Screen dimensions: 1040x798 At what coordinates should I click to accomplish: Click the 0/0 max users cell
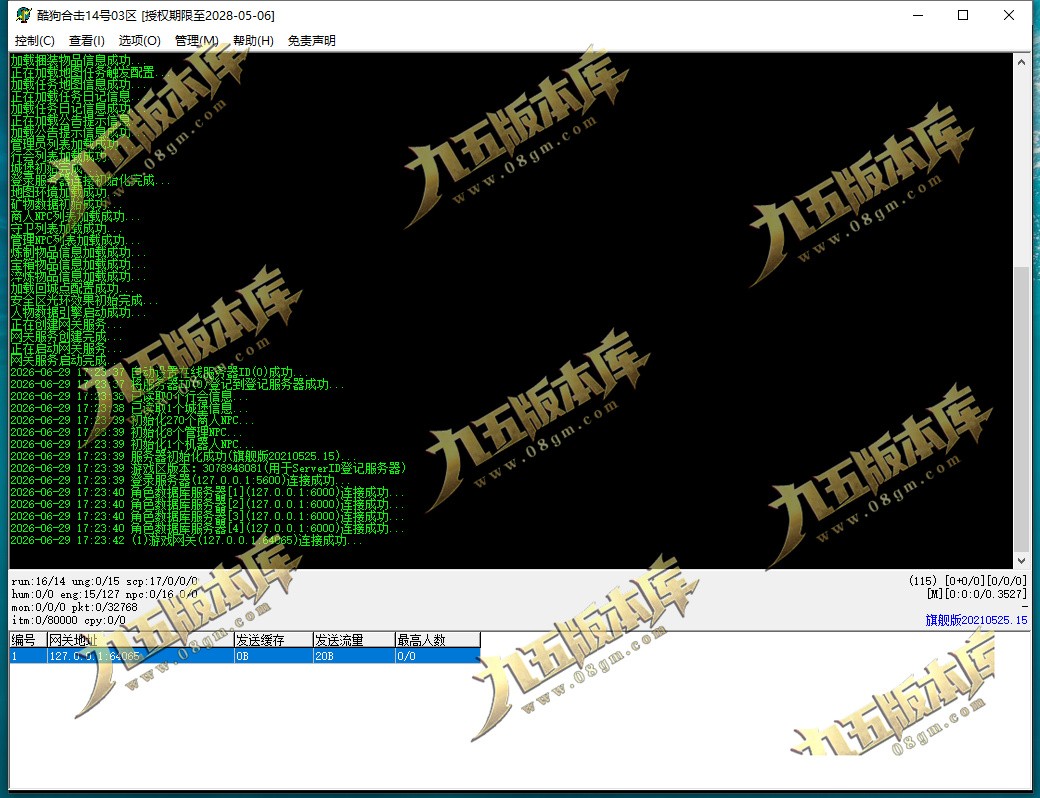coord(437,656)
